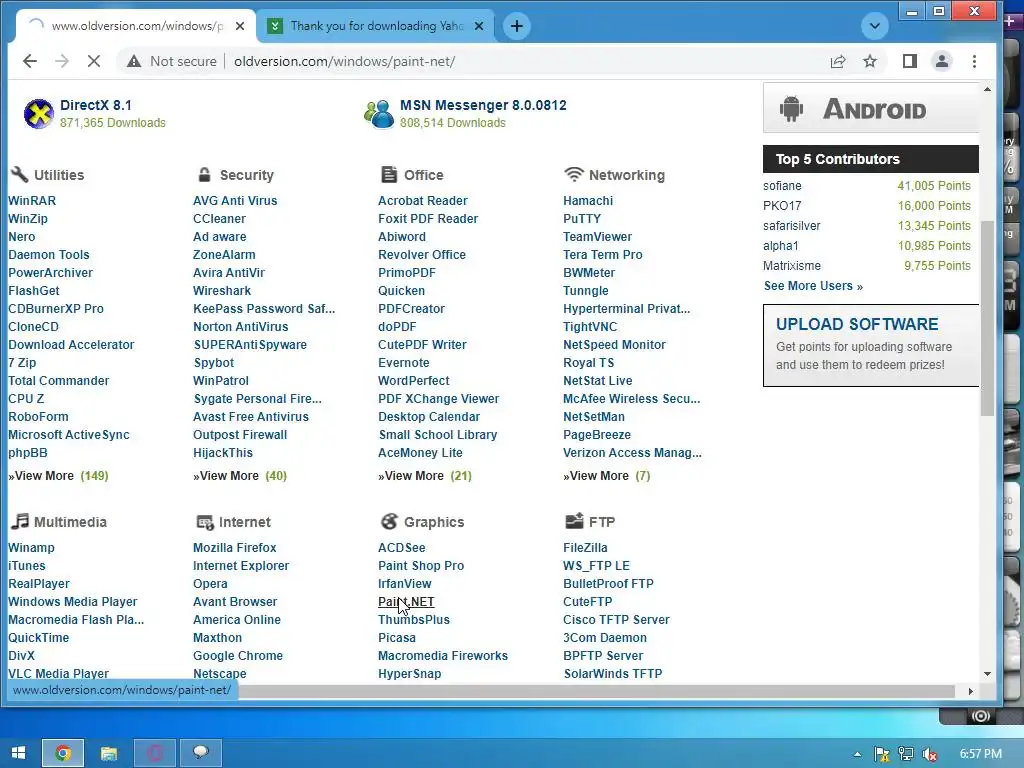
Task: Go back to the previous page
Action: pyautogui.click(x=30, y=61)
